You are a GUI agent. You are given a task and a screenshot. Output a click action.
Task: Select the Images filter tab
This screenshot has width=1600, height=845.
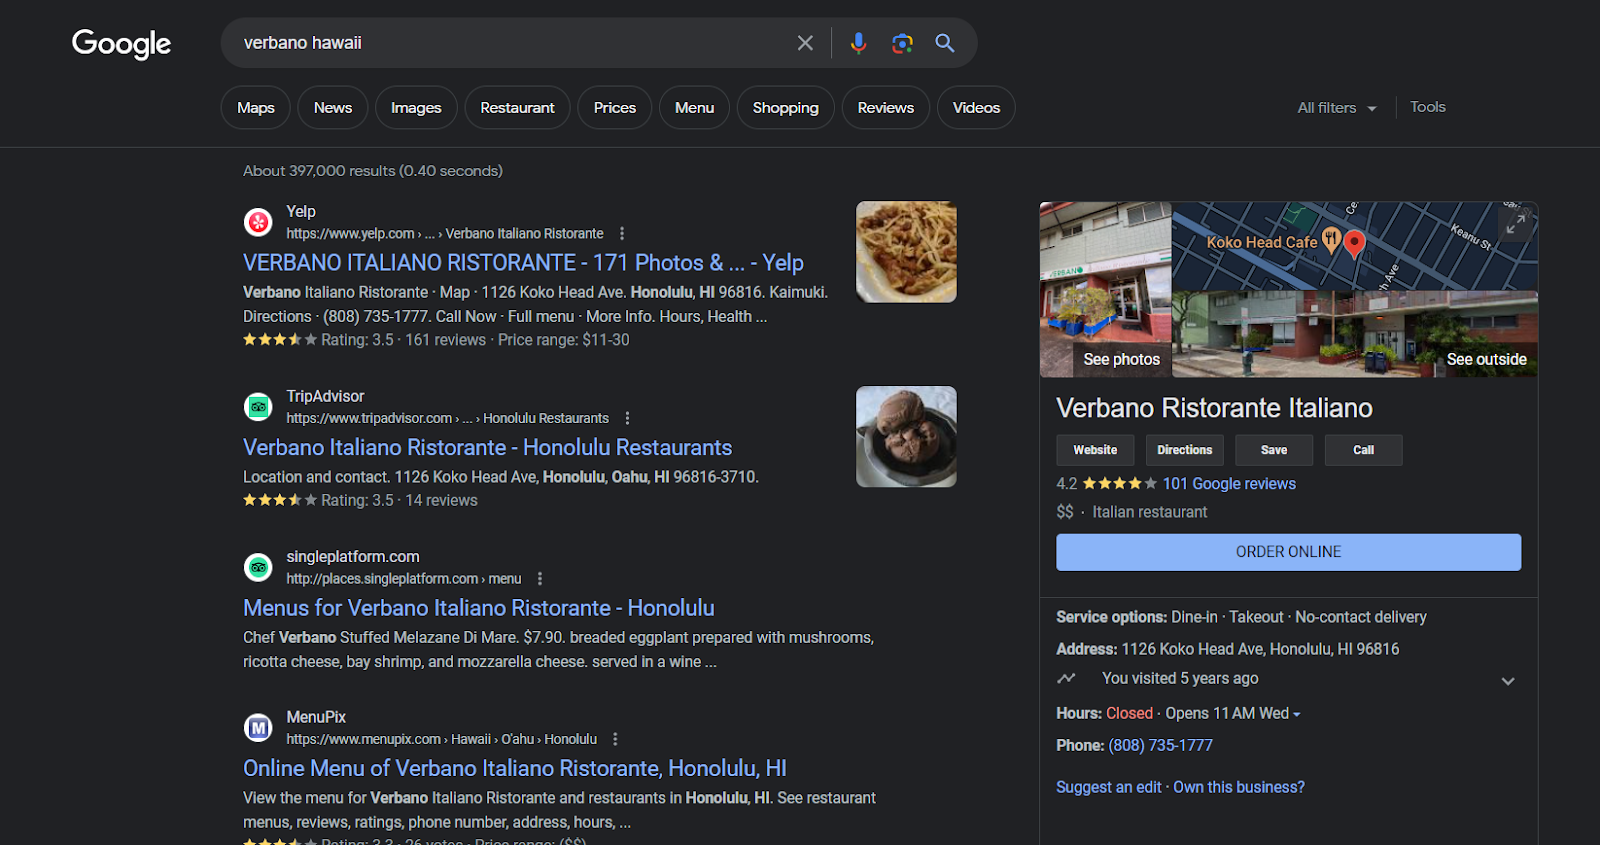[x=416, y=107]
